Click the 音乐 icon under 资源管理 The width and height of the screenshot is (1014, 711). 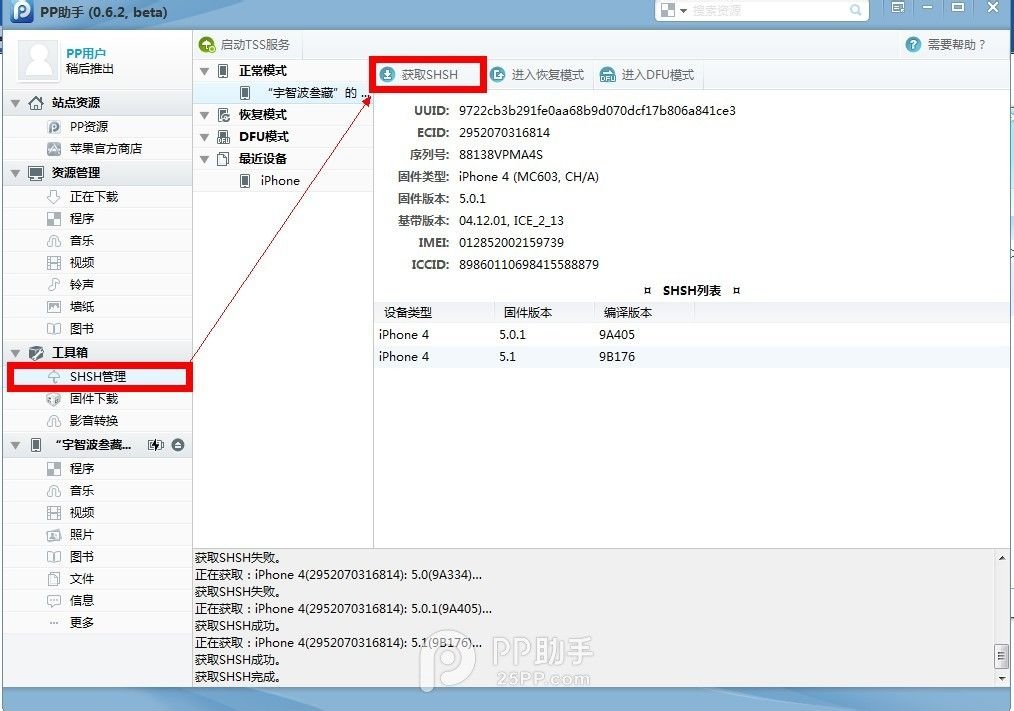54,241
